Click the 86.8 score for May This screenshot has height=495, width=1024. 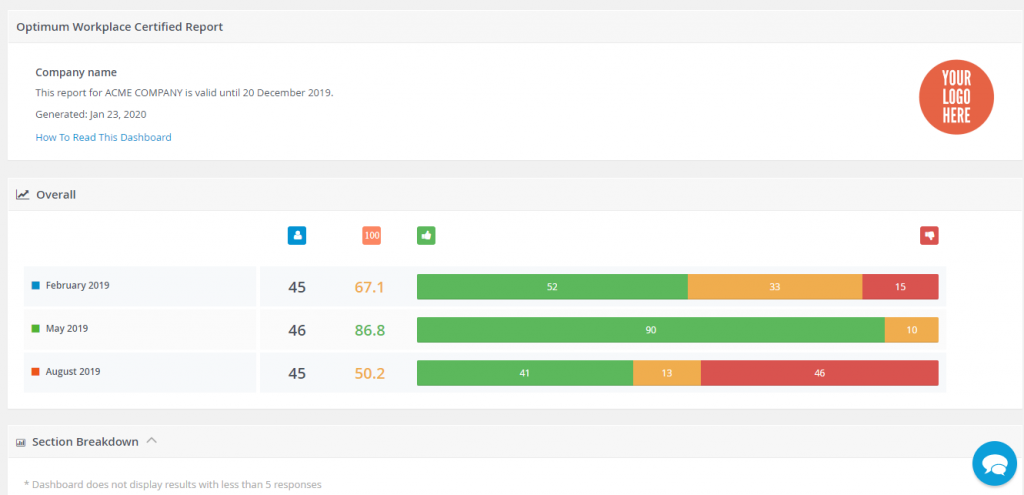click(x=369, y=330)
